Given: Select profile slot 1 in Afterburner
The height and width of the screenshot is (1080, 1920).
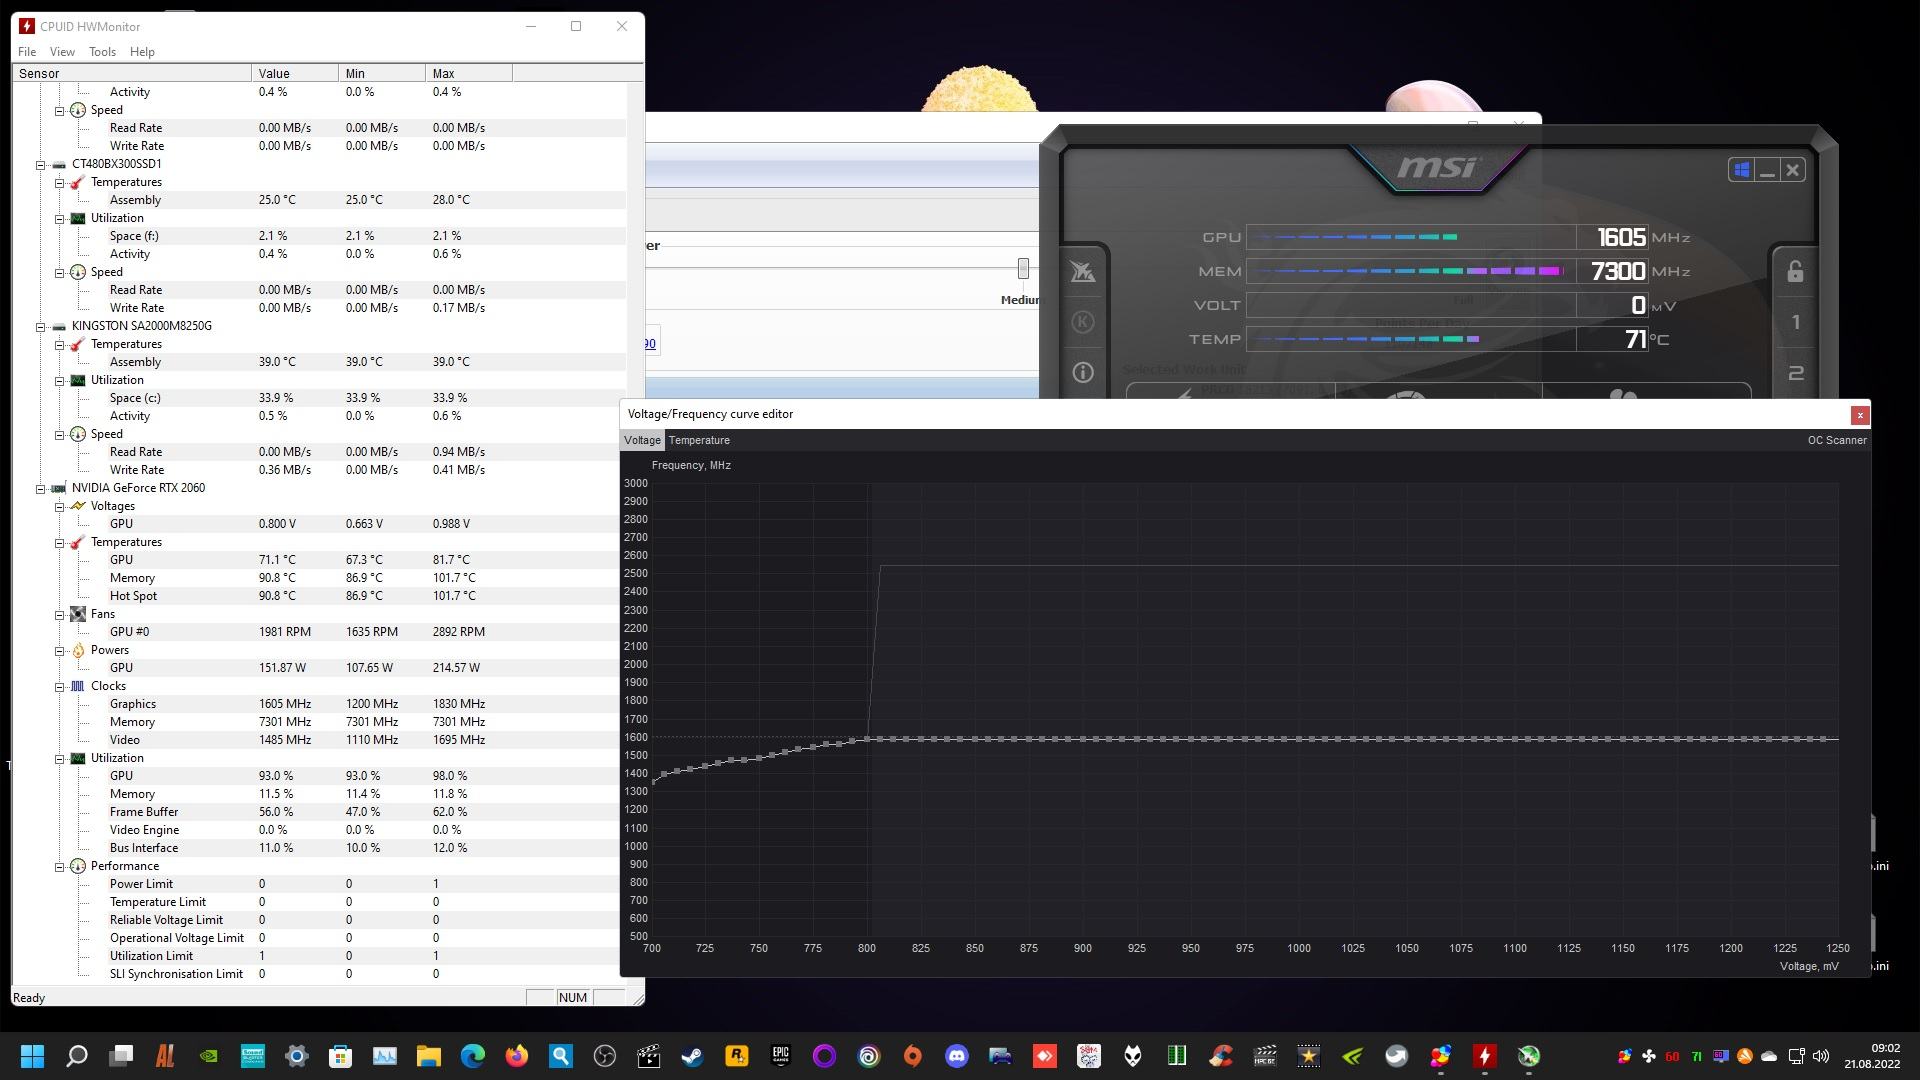Looking at the screenshot, I should click(x=1795, y=322).
